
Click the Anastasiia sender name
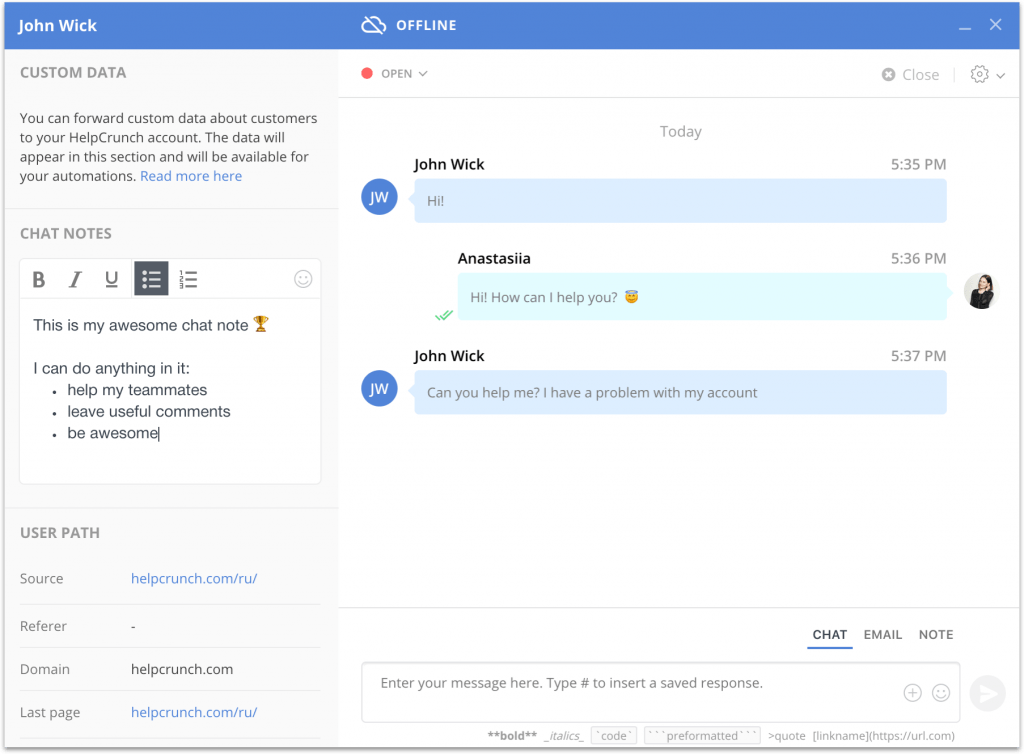(x=494, y=259)
